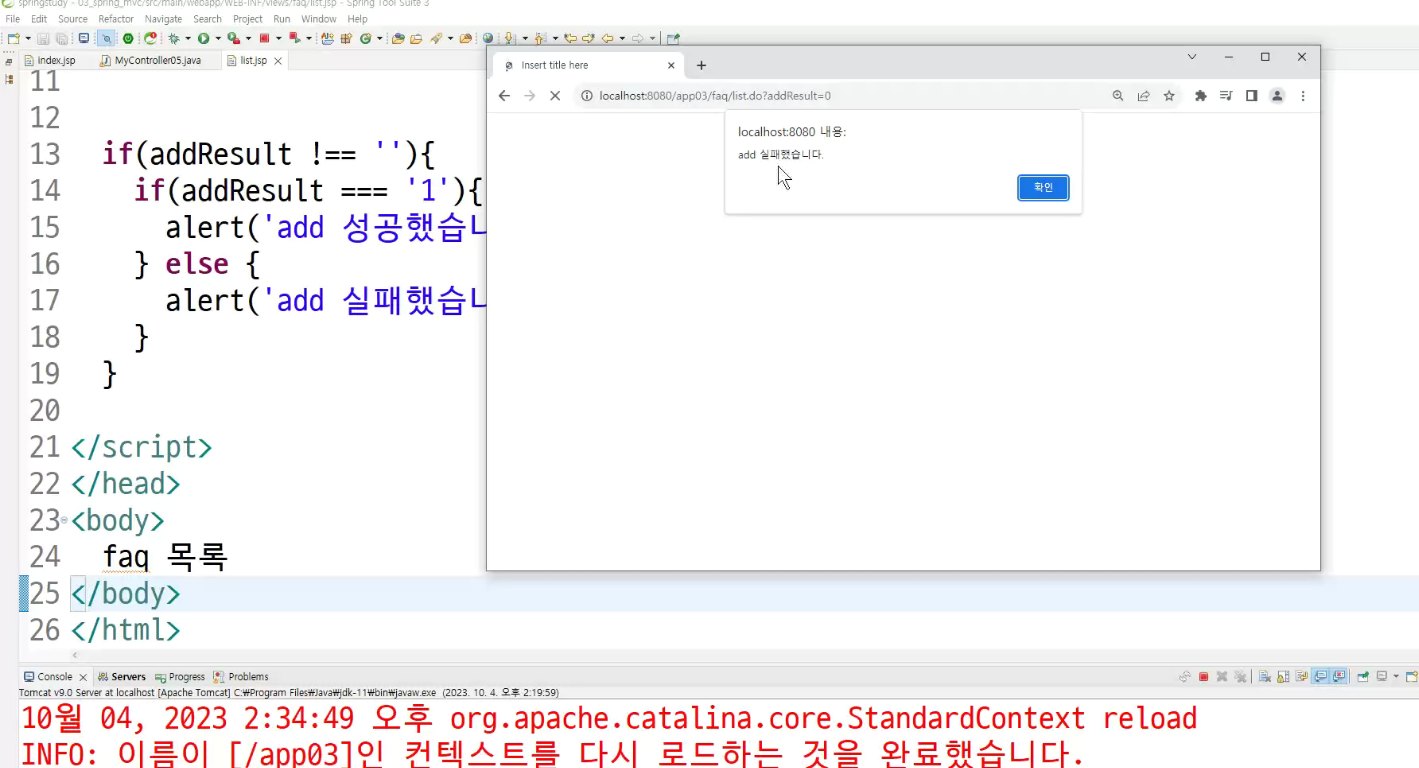Select the Progress view tab
Screen dimensions: 1419x768
(x=180, y=677)
